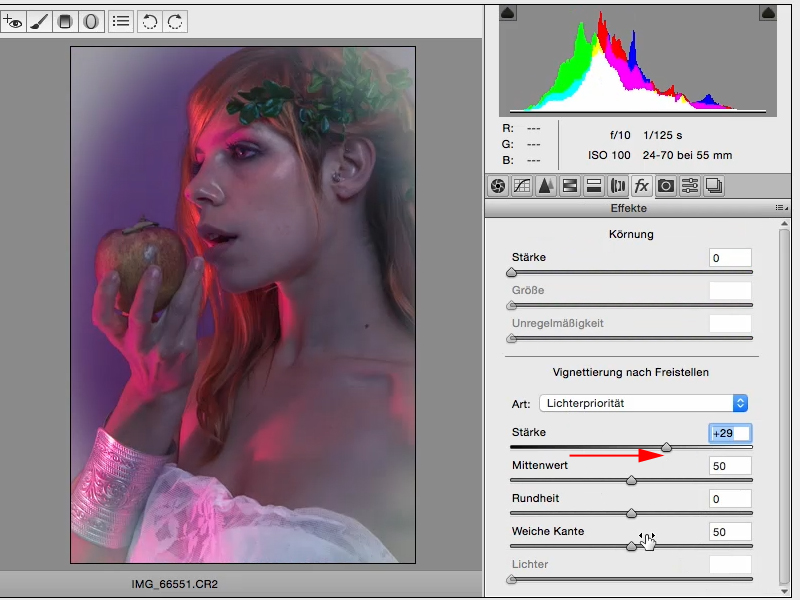Click the Unregelmäßigkeit value field

730,324
